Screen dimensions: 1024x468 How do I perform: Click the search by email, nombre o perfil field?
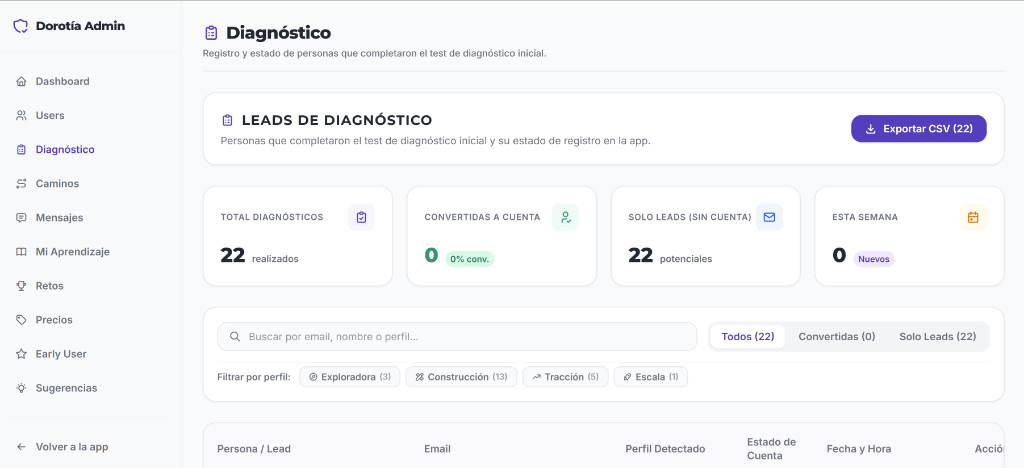point(457,337)
